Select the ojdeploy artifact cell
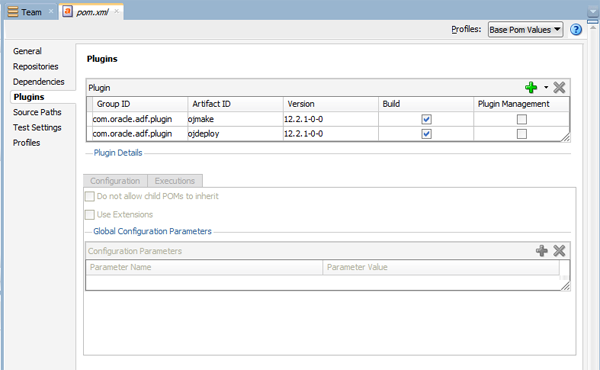 (x=235, y=134)
